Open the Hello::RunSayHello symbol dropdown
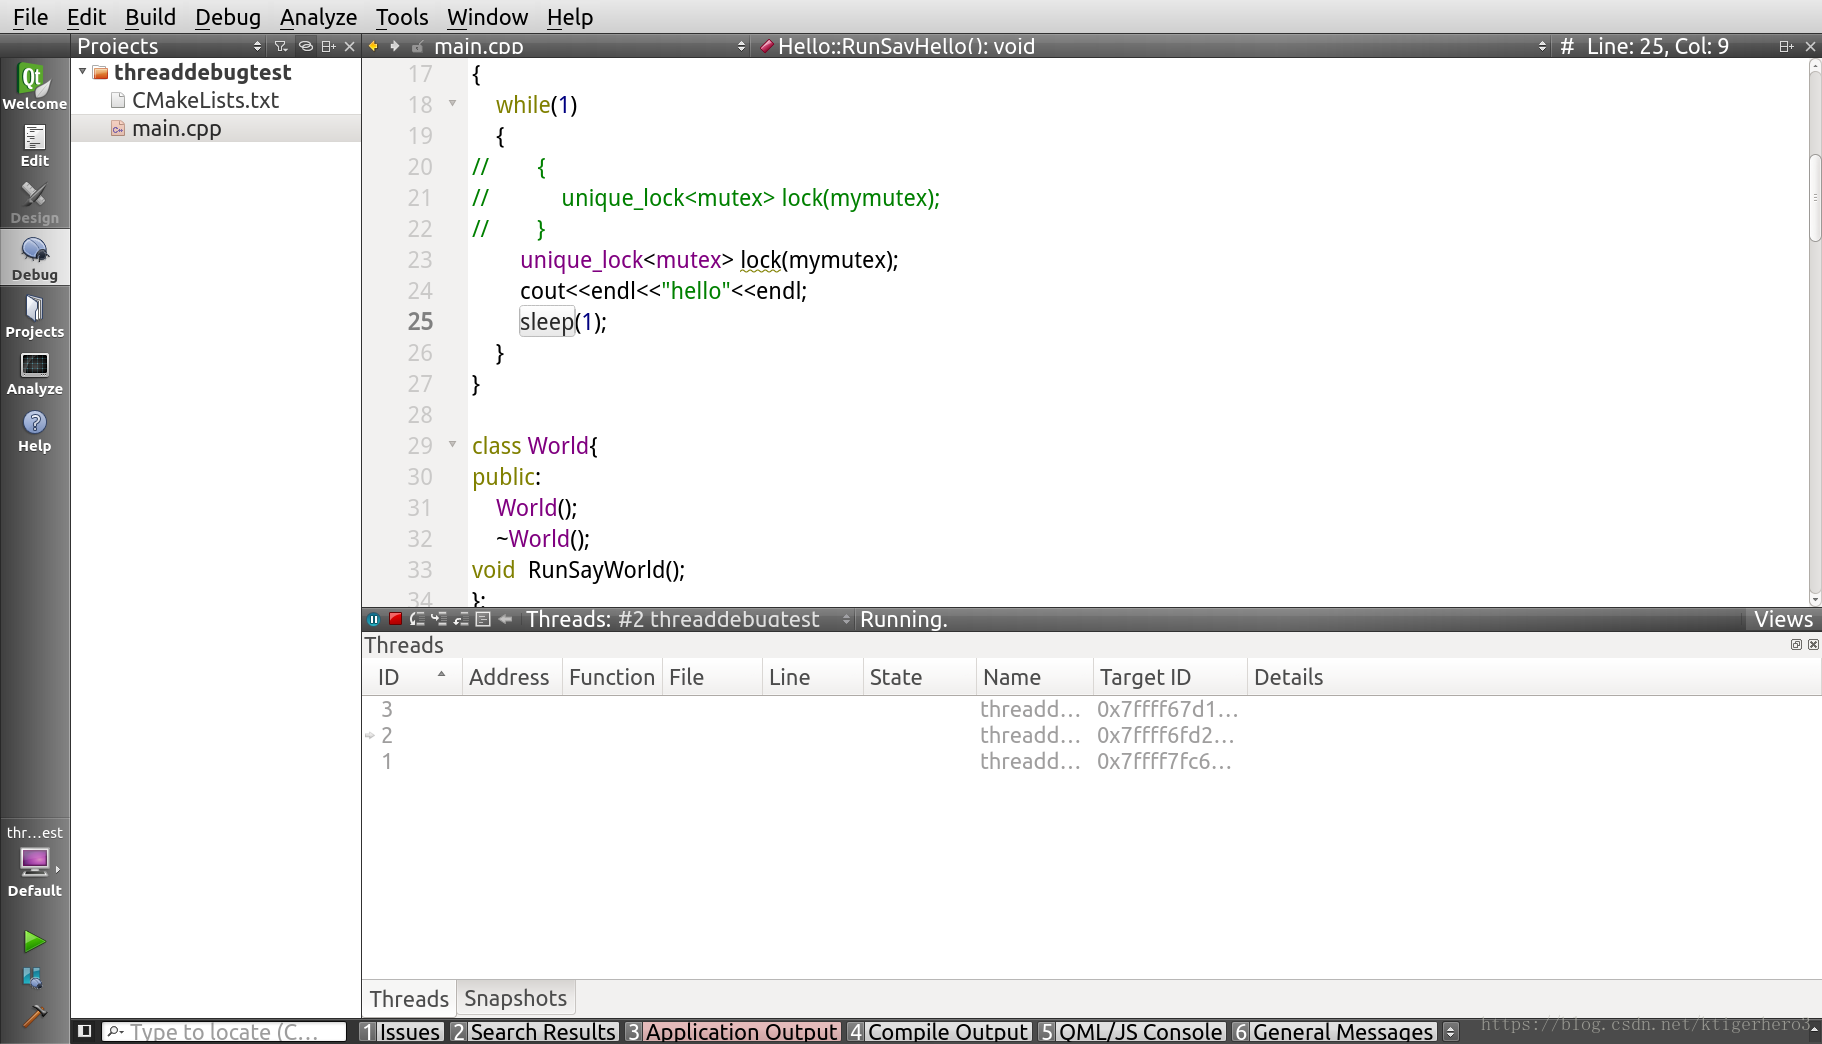This screenshot has height=1044, width=1822. tap(1153, 46)
